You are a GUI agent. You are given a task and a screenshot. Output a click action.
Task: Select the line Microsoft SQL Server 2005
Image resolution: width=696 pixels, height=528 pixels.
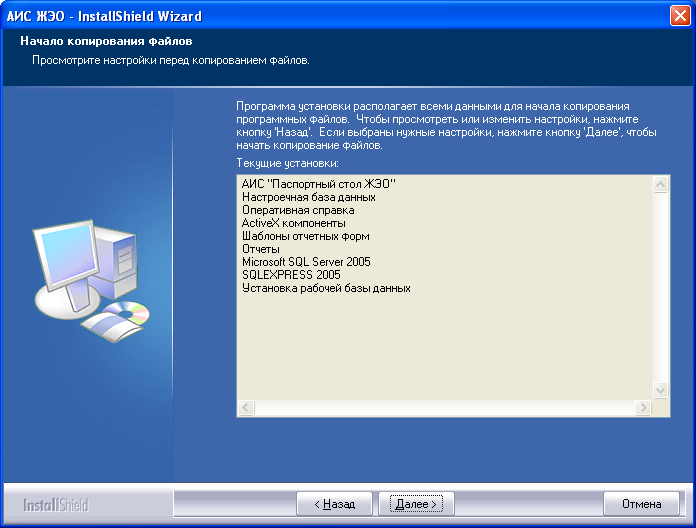pos(306,262)
